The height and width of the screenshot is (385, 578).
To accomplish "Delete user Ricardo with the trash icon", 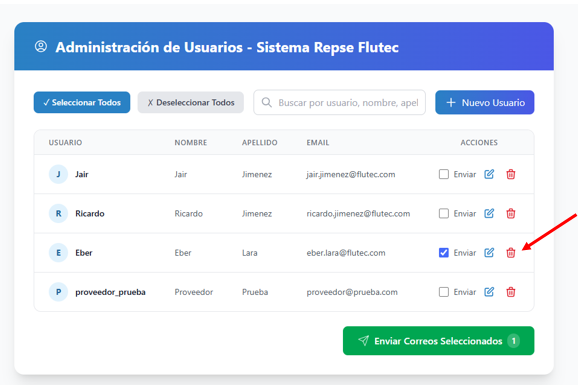I will [511, 214].
